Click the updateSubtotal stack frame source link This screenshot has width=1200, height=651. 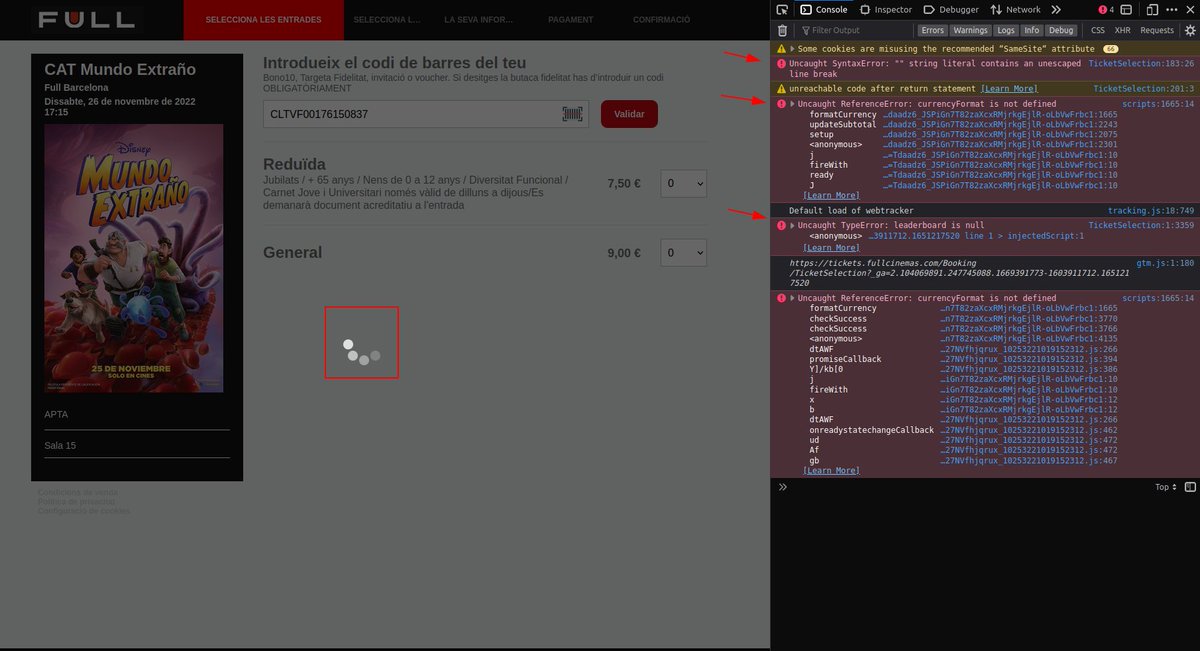click(x=999, y=124)
